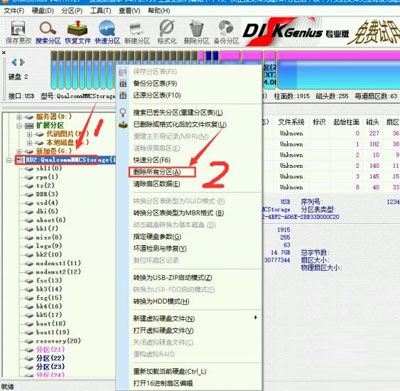Screen dimensions: 400x391
Task: Click the 删除分区 trash can toolbar icon
Action: (197, 28)
